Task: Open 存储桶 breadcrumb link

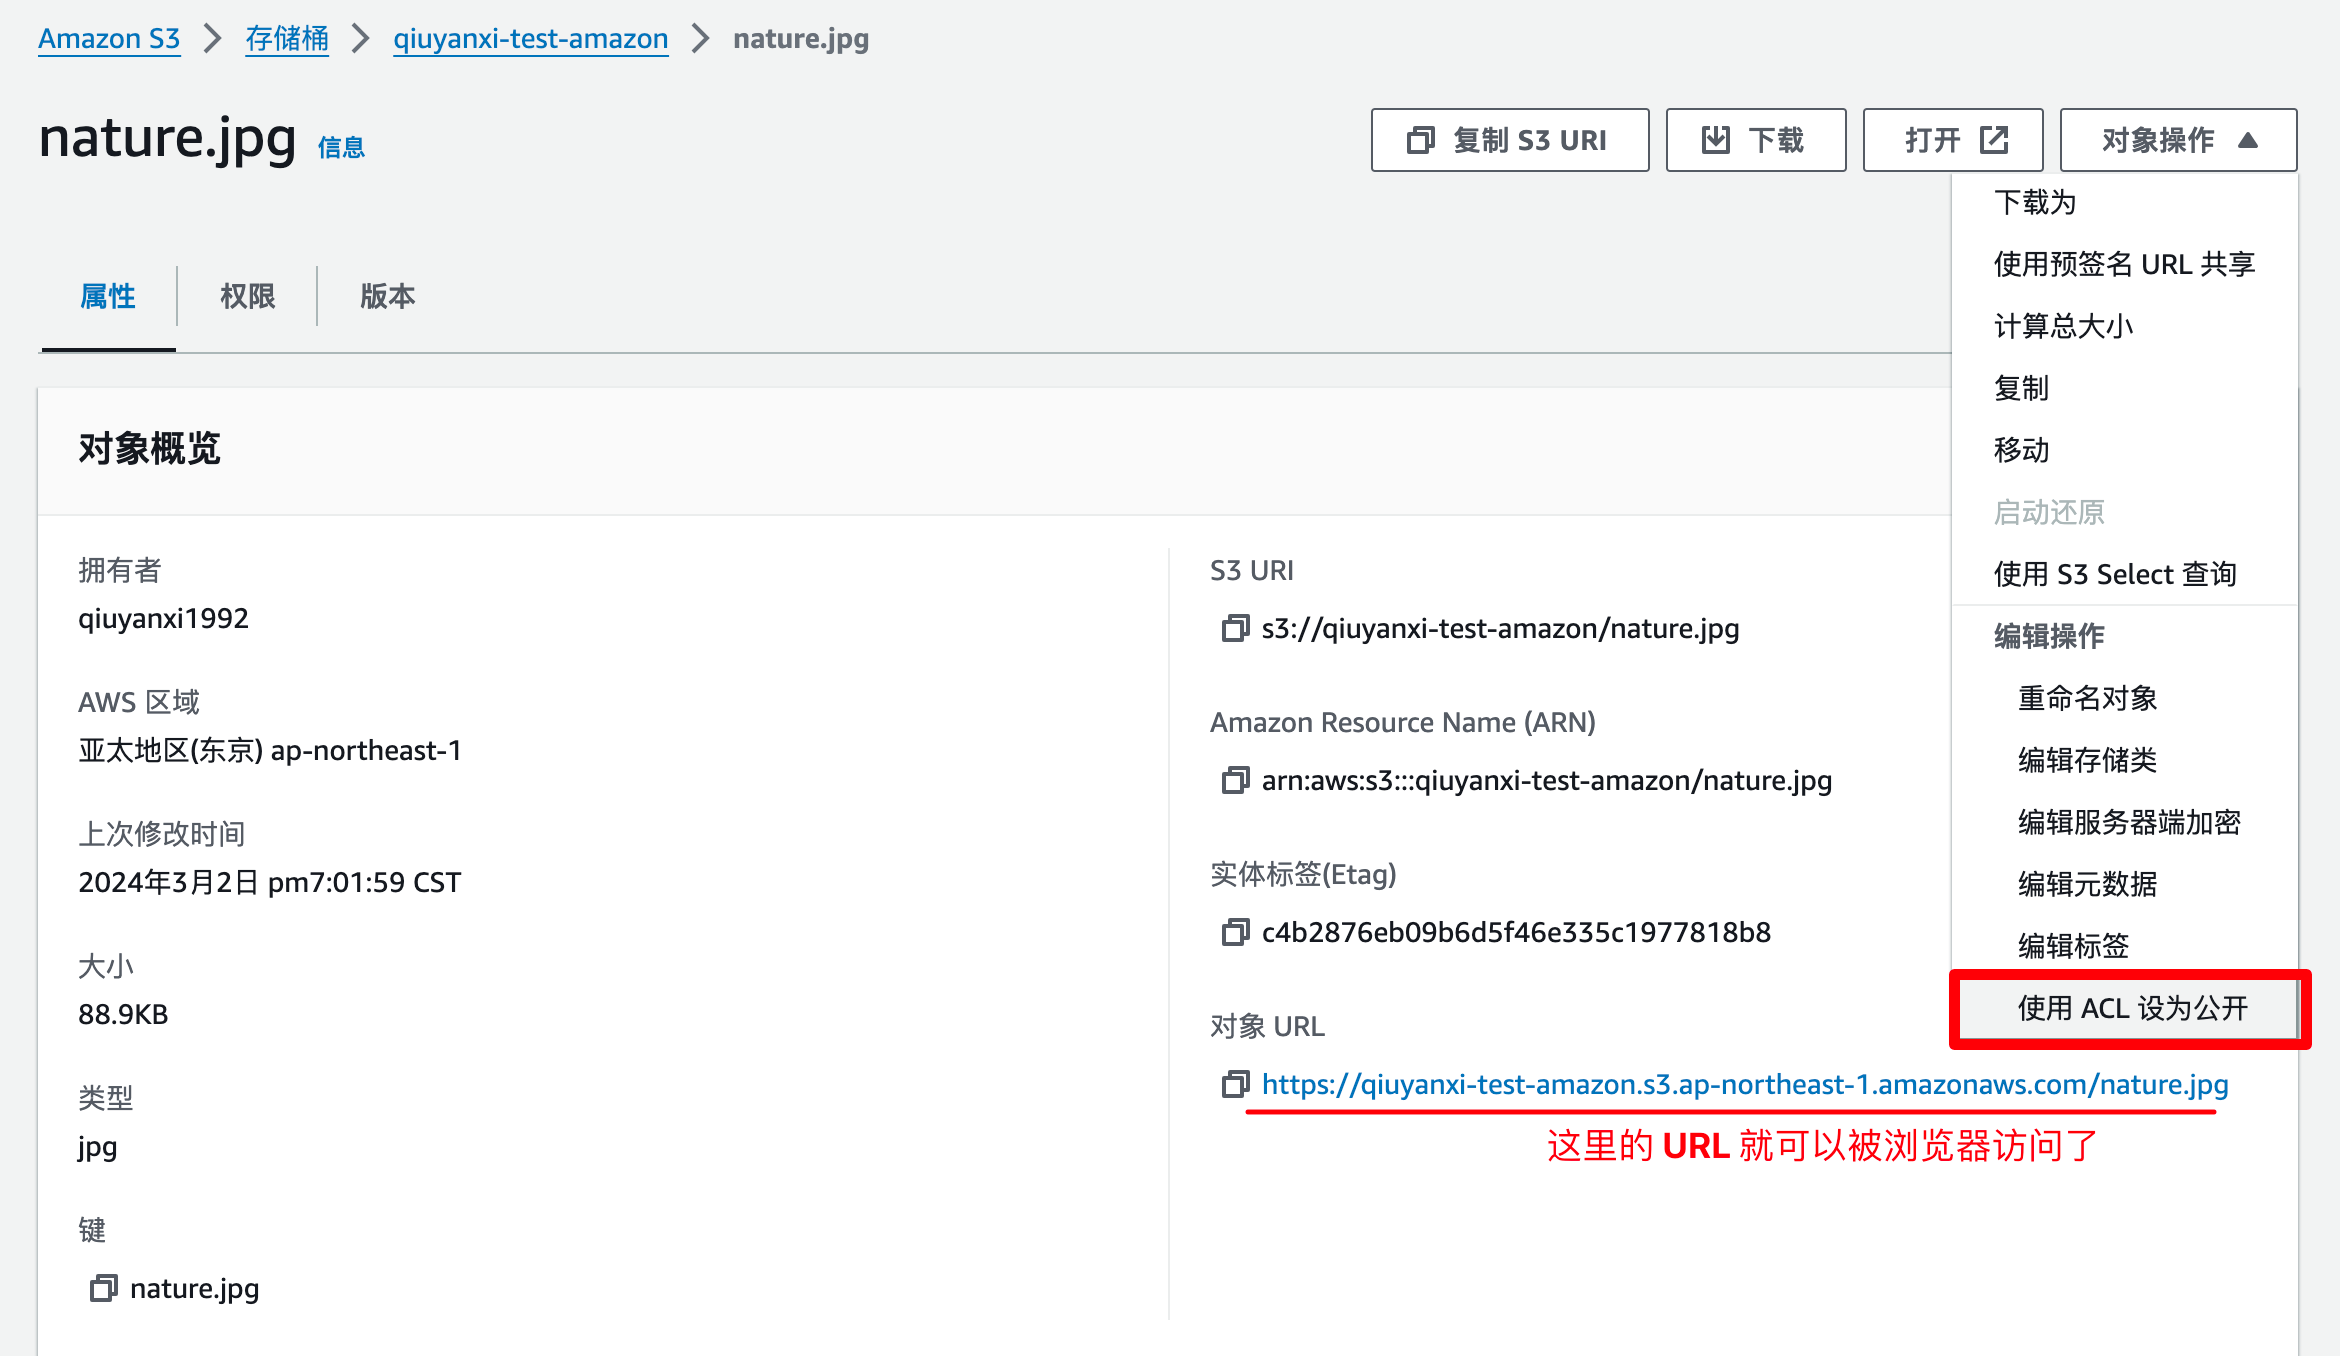Action: click(x=287, y=39)
